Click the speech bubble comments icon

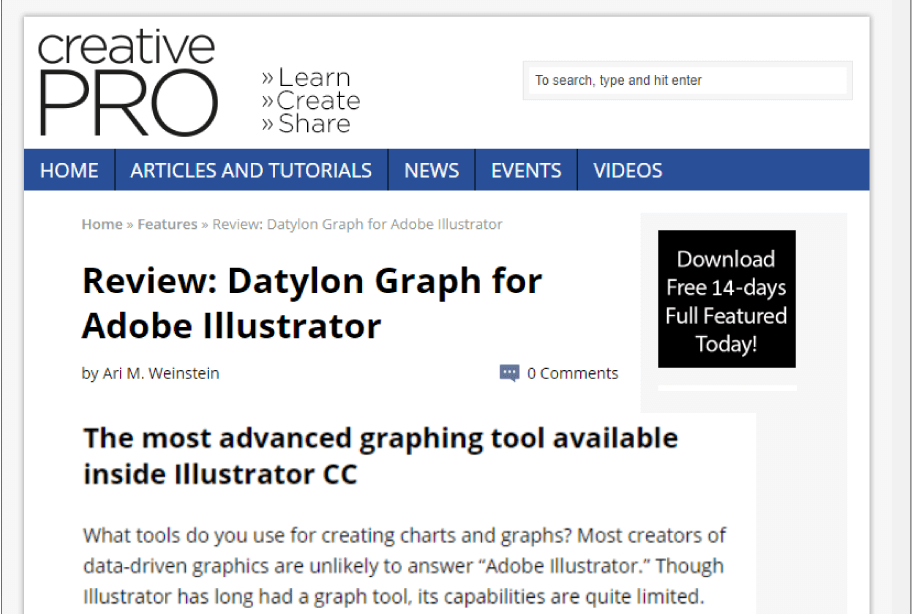coord(510,372)
